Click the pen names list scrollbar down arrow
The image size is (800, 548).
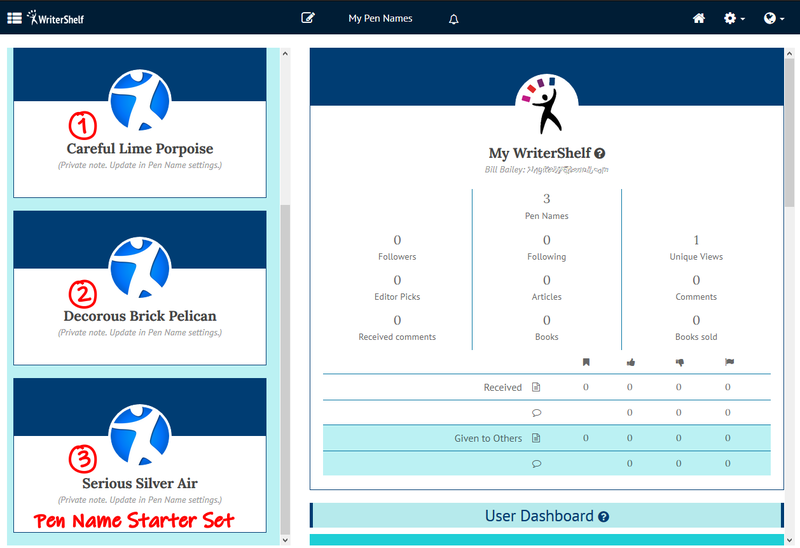point(285,540)
